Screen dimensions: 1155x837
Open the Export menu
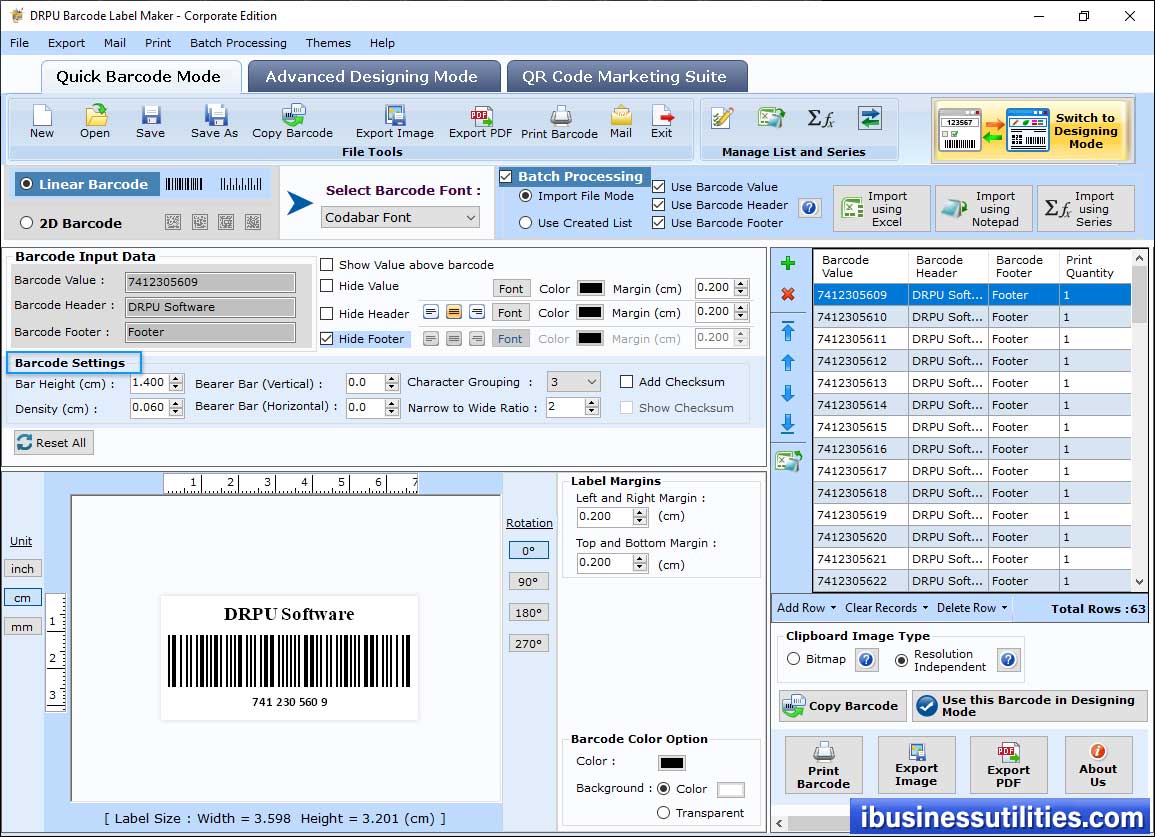pyautogui.click(x=66, y=43)
